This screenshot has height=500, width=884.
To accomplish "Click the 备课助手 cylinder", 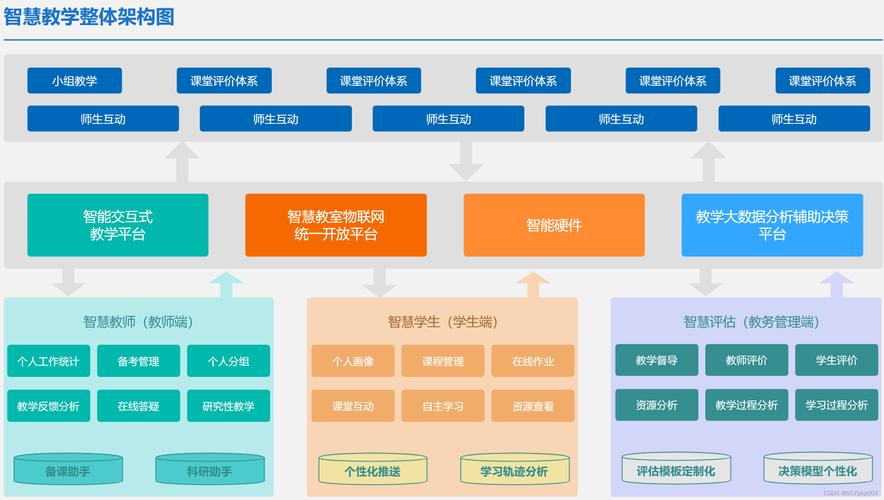I will (68, 469).
